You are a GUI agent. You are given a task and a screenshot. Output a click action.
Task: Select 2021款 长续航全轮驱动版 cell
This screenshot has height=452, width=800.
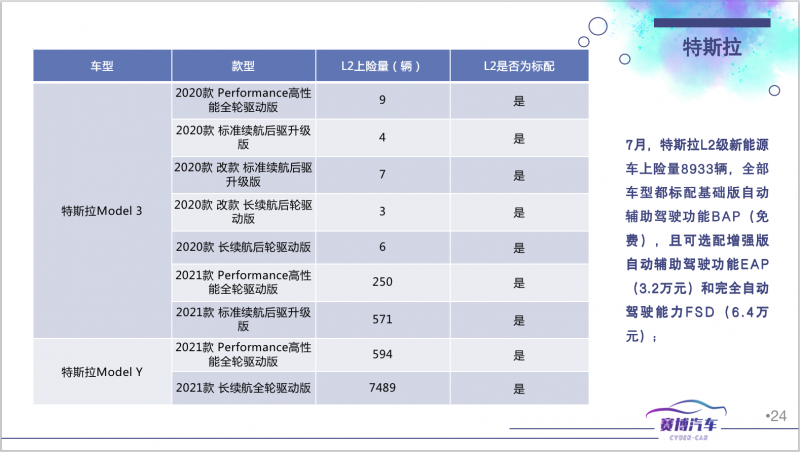click(243, 388)
